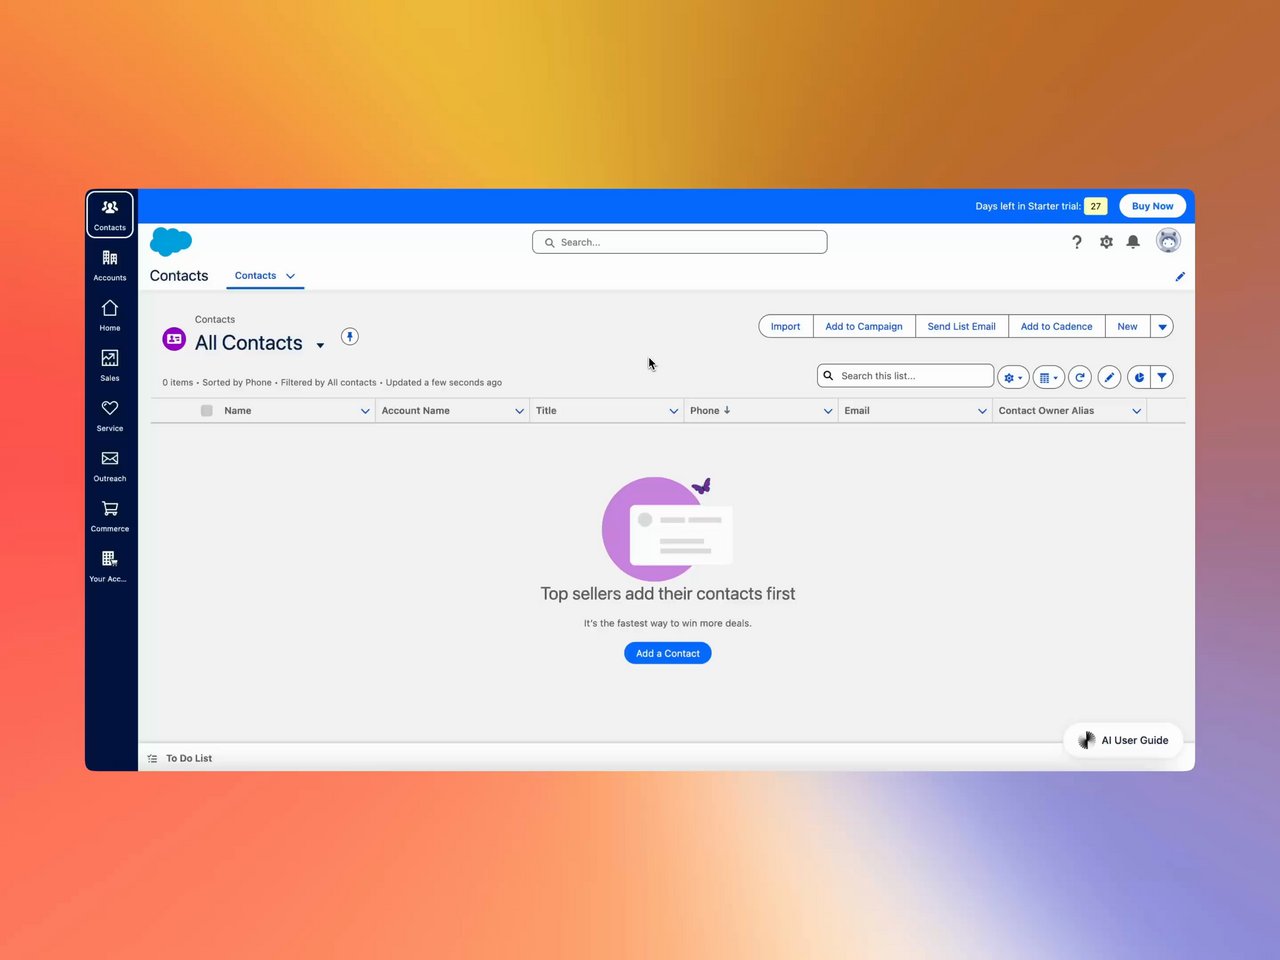
Task: Click the inline edit list pencil button
Action: point(1109,377)
